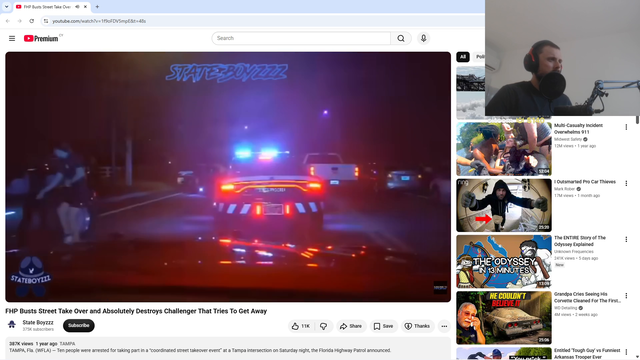Viewport: 640px width, 360px height.
Task: Click the main video title text
Action: 136,311
